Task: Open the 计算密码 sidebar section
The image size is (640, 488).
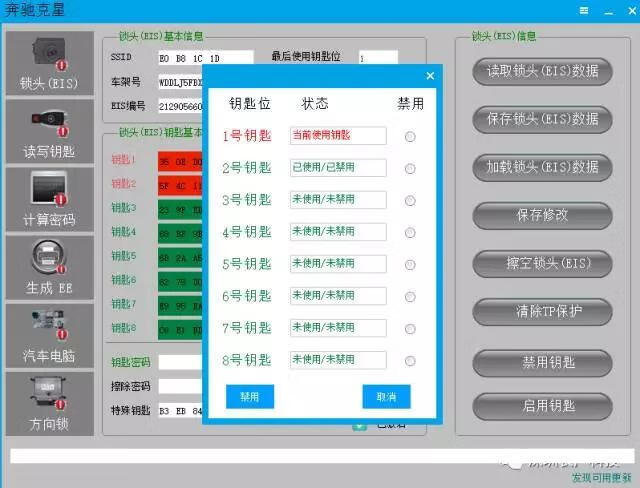Action: pyautogui.click(x=49, y=200)
